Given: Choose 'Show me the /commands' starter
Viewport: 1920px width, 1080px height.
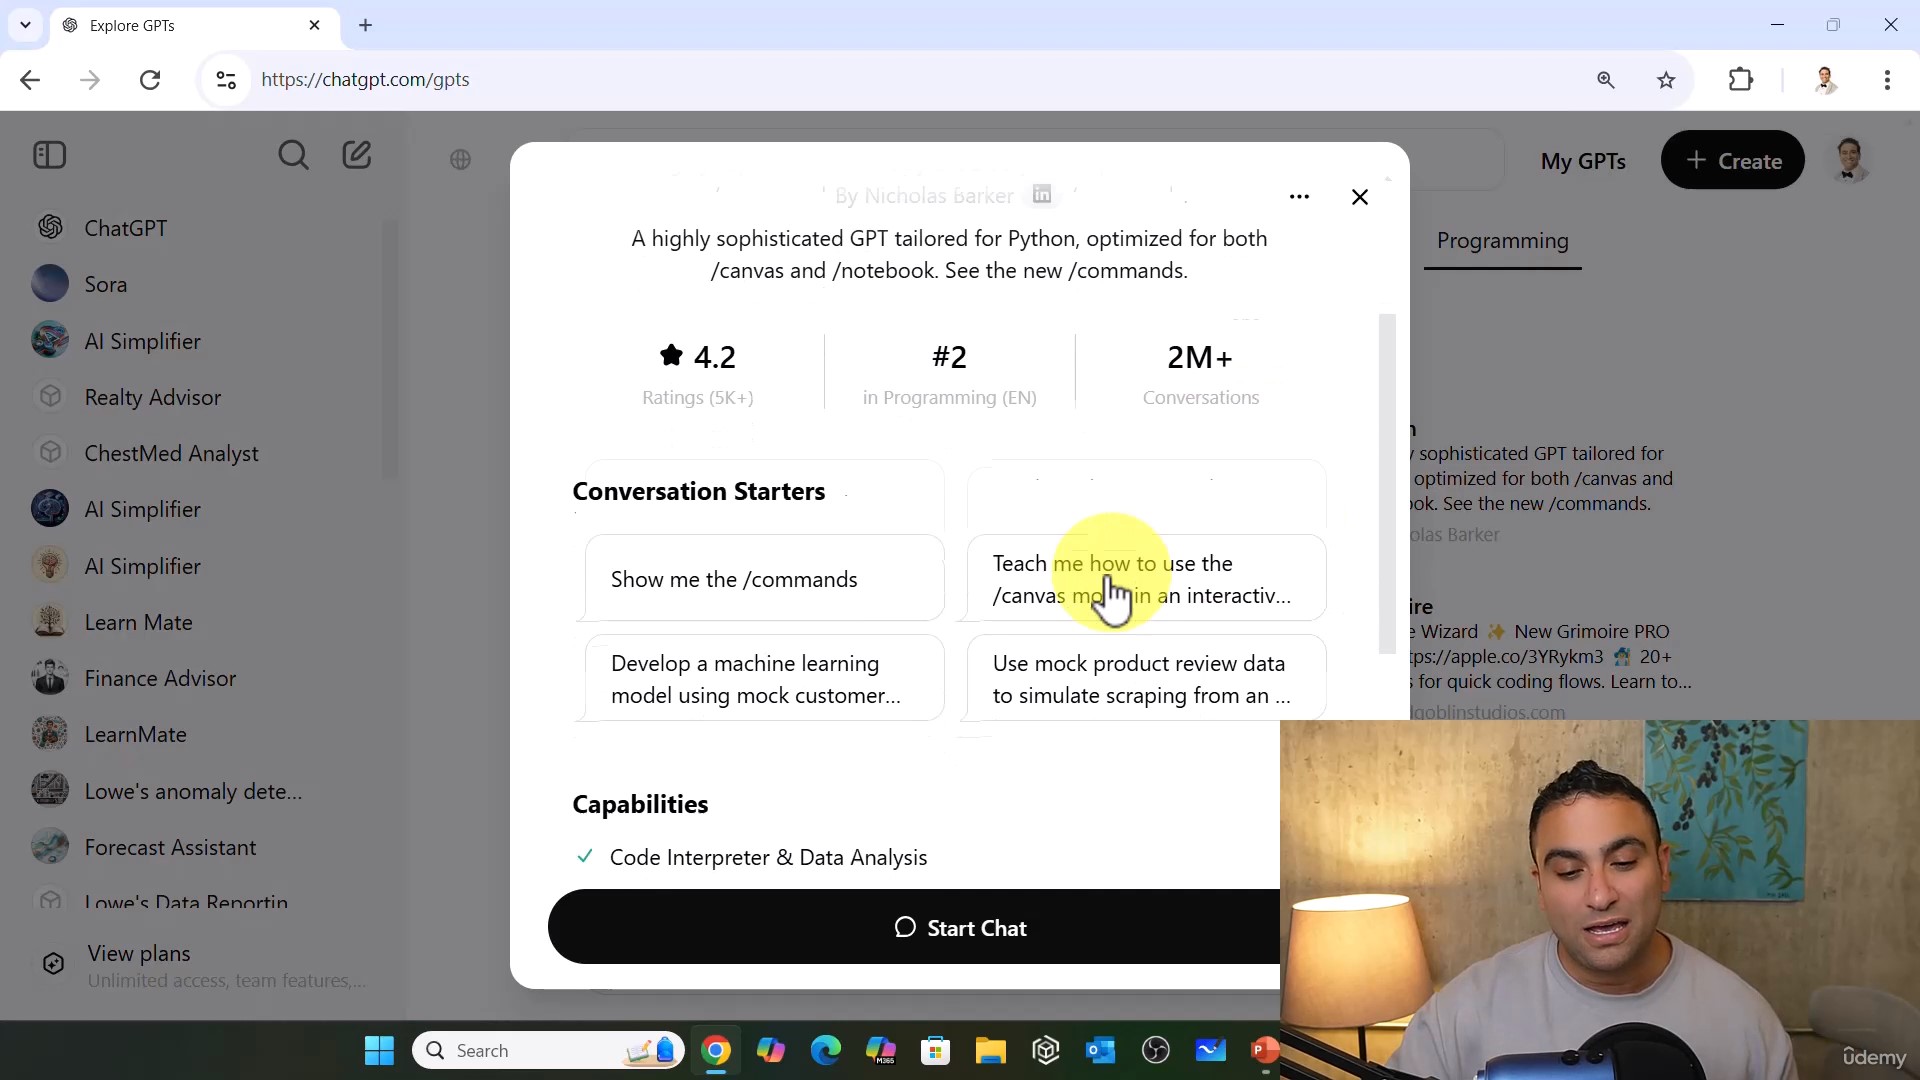Looking at the screenshot, I should click(764, 579).
